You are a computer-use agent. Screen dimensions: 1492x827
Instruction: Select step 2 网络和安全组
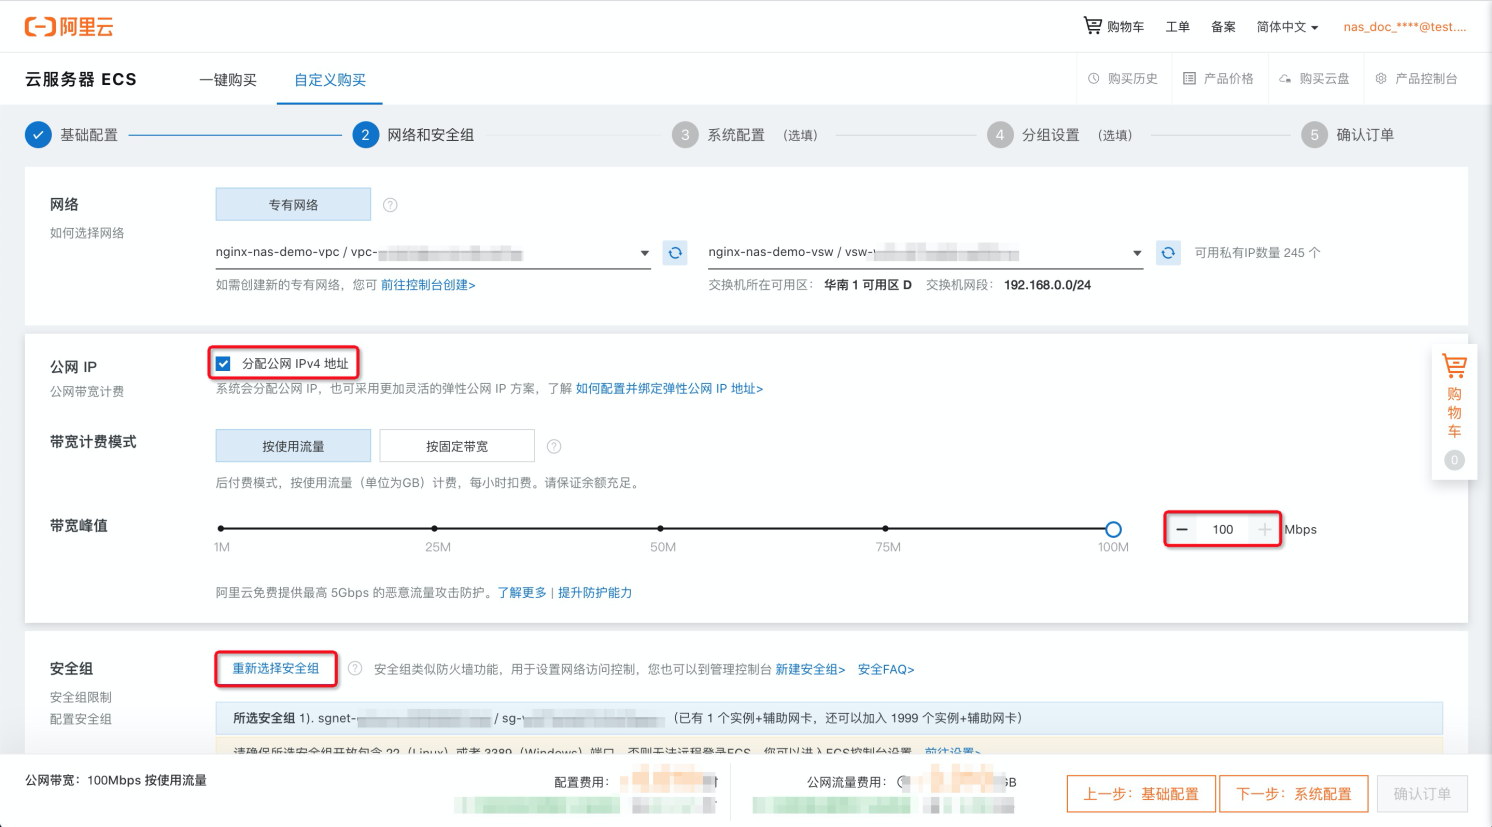(414, 135)
